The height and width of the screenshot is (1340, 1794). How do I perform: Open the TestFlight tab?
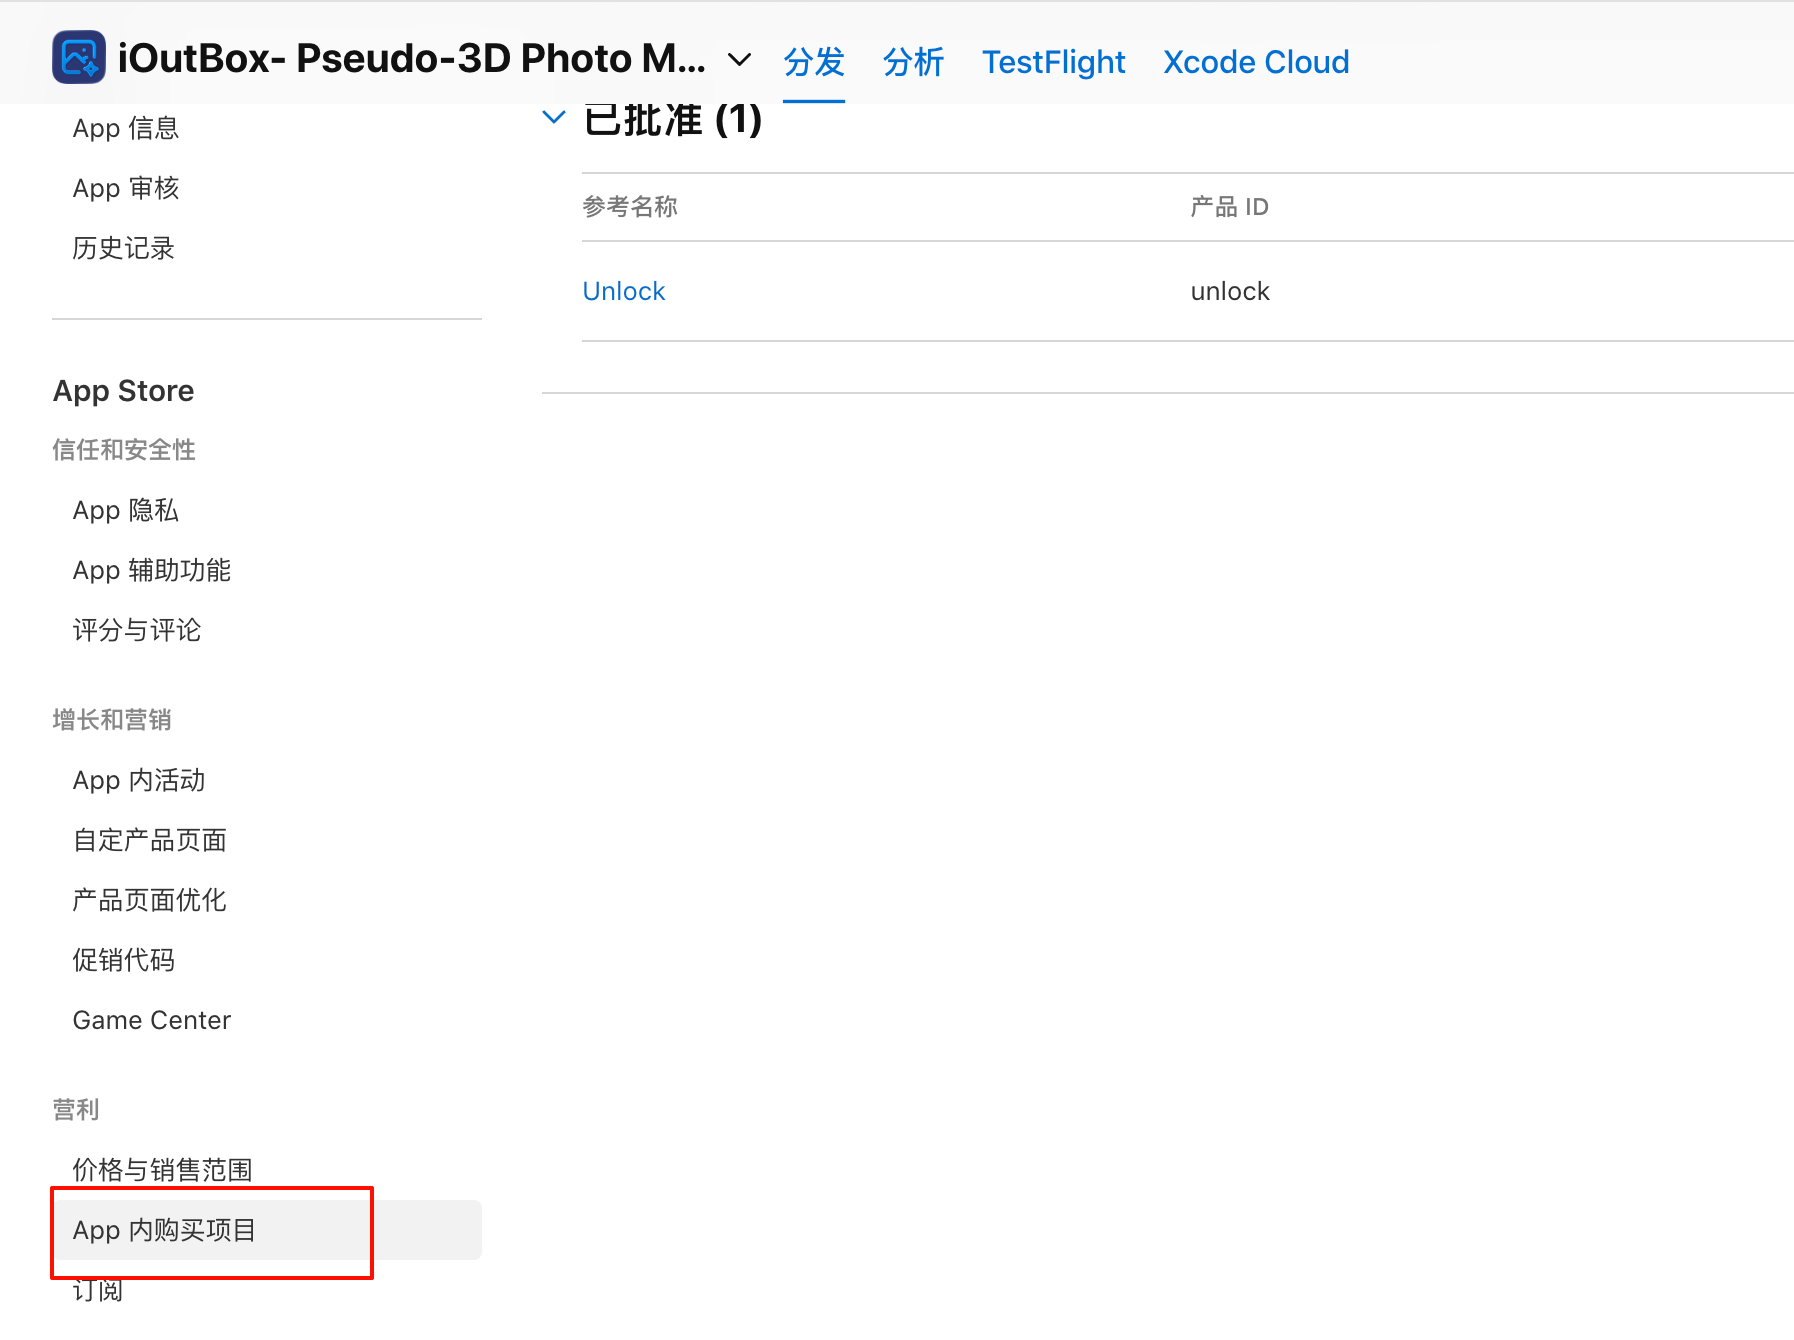pyautogui.click(x=1053, y=62)
